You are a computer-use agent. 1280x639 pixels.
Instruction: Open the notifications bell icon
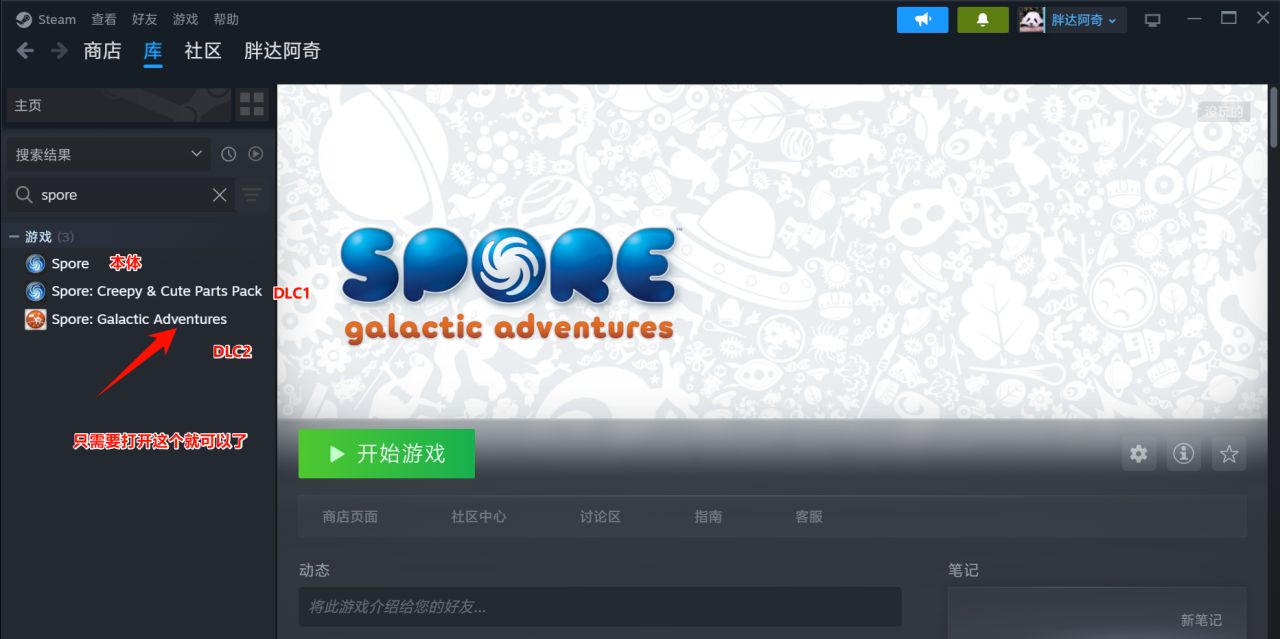tap(982, 20)
